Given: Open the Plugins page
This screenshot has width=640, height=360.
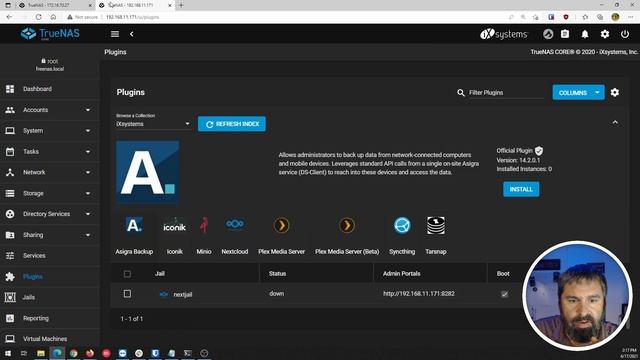Looking at the screenshot, I should 50,276.
